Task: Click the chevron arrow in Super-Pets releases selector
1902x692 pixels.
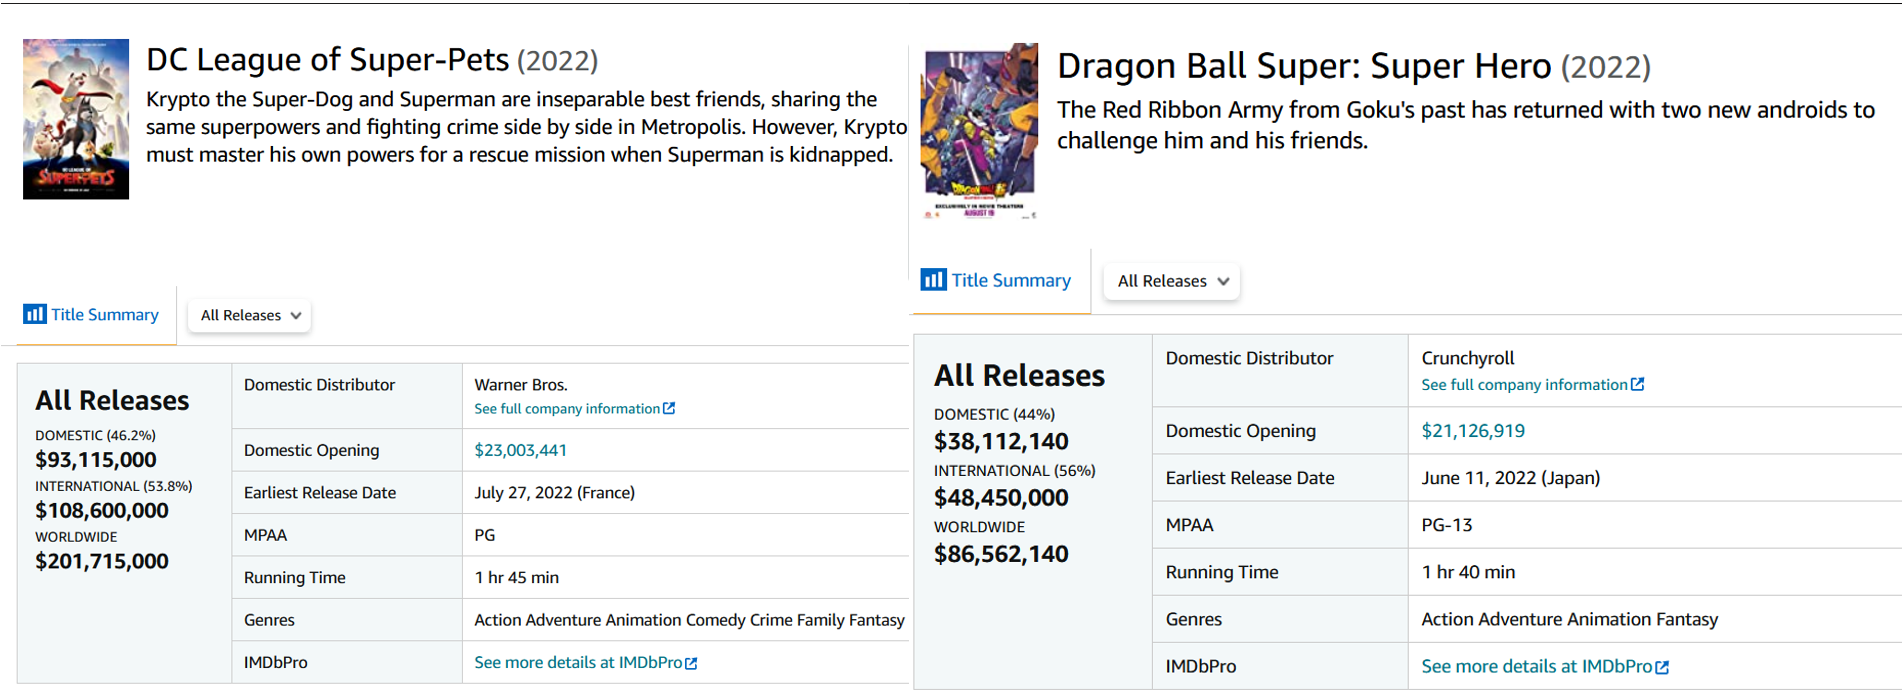Action: point(296,315)
